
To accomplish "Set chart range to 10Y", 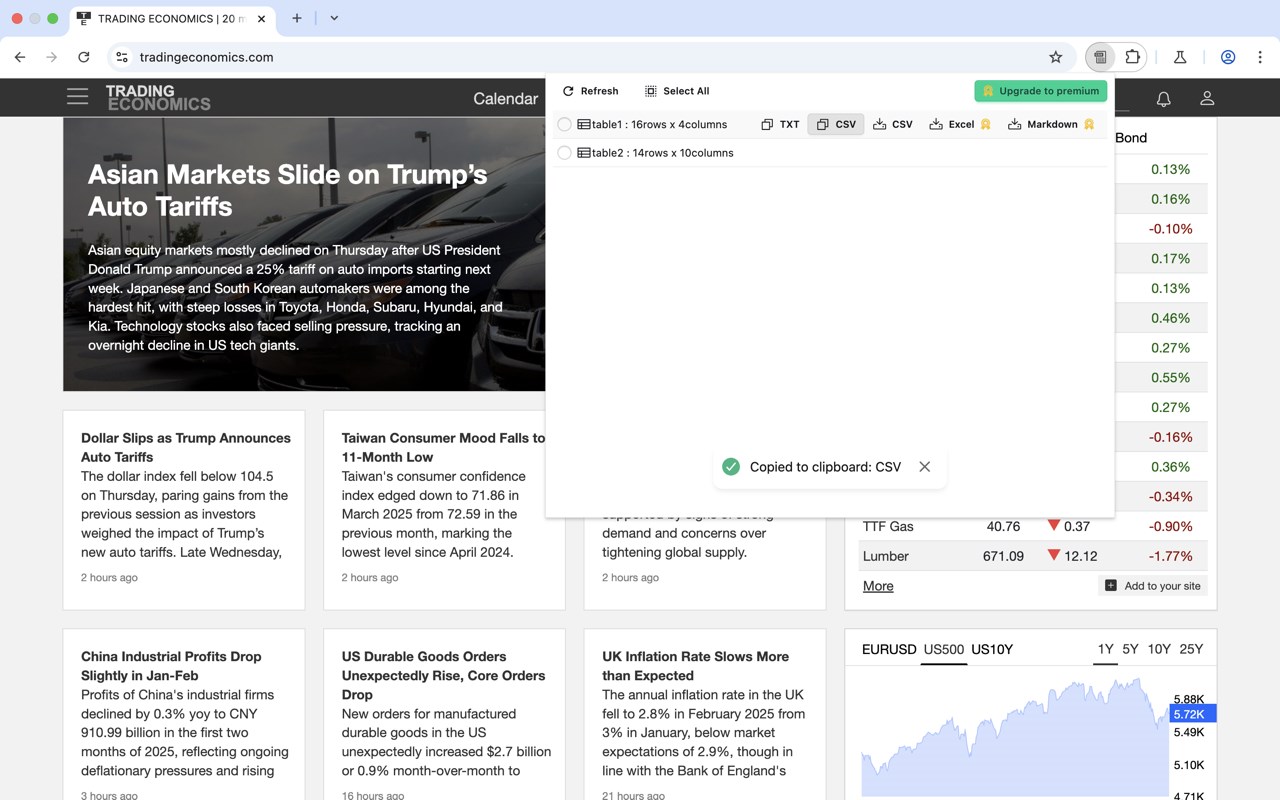I will click(x=1159, y=649).
